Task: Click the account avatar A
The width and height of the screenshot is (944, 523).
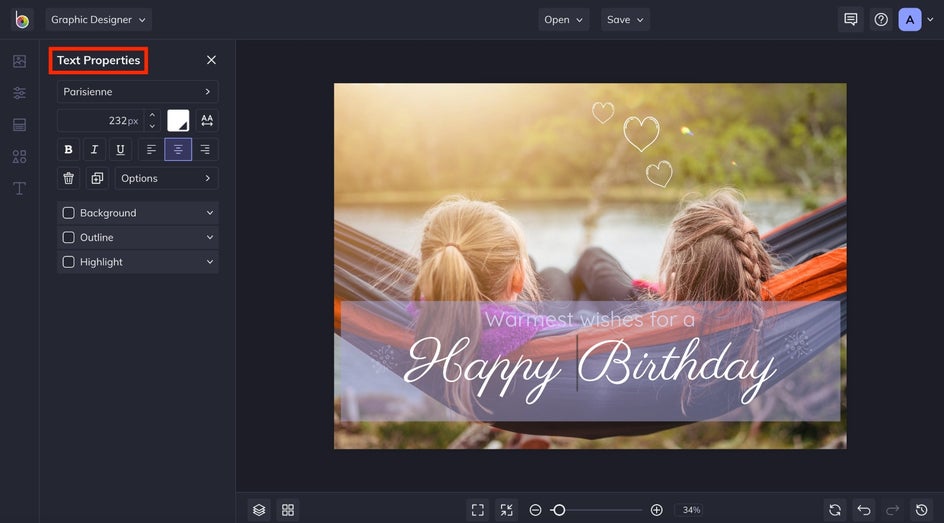Action: [910, 20]
